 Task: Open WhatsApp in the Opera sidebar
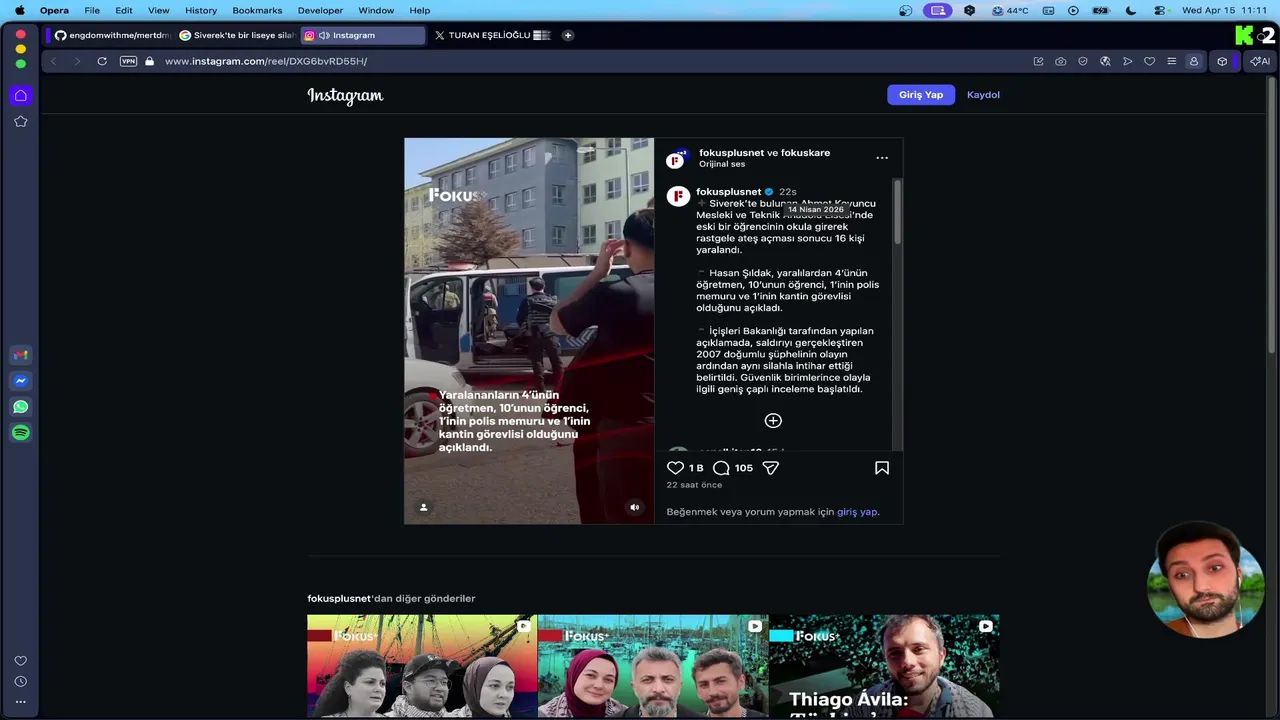coord(20,407)
